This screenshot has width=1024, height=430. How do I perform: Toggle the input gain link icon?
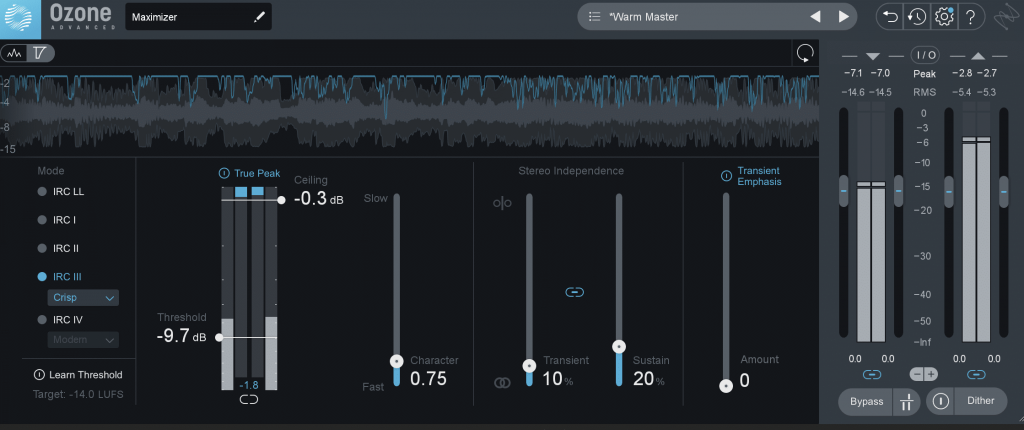[x=872, y=374]
